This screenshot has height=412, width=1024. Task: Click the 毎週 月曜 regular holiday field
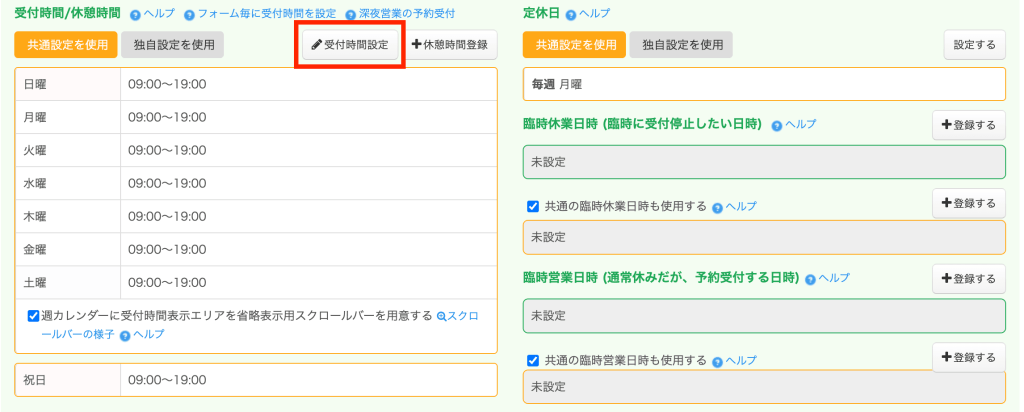[763, 85]
